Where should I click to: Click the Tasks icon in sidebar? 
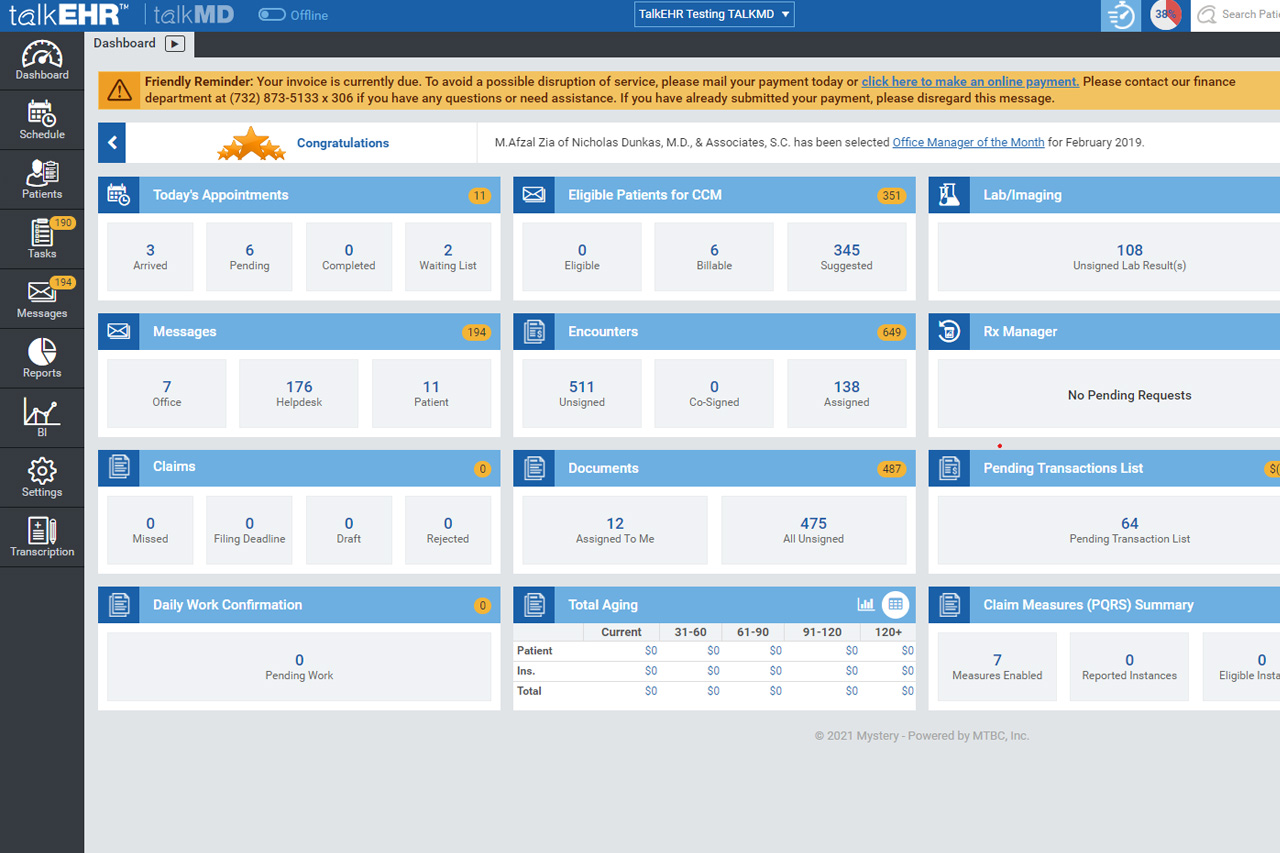point(42,239)
